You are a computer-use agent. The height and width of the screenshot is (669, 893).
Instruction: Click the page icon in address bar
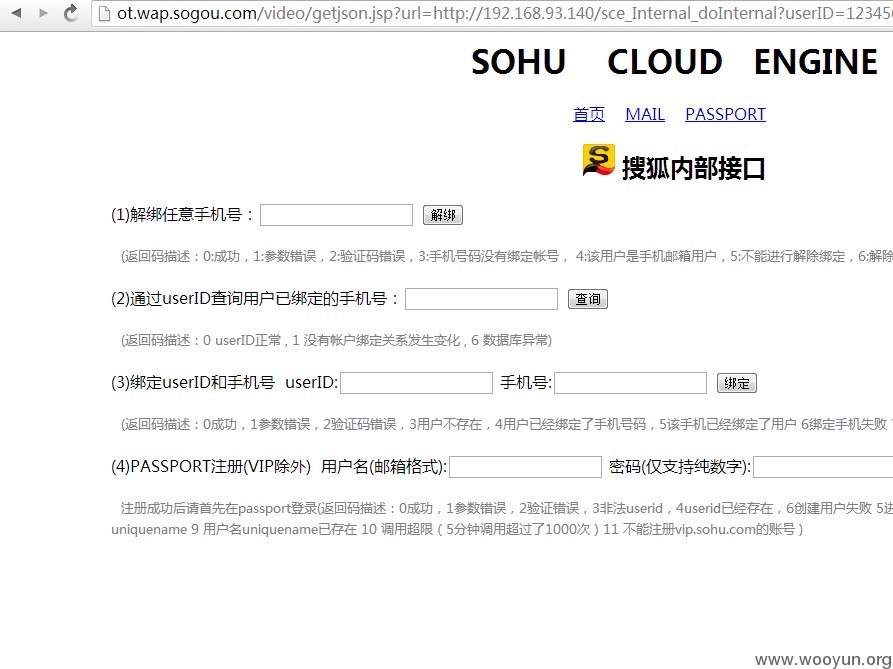point(104,13)
